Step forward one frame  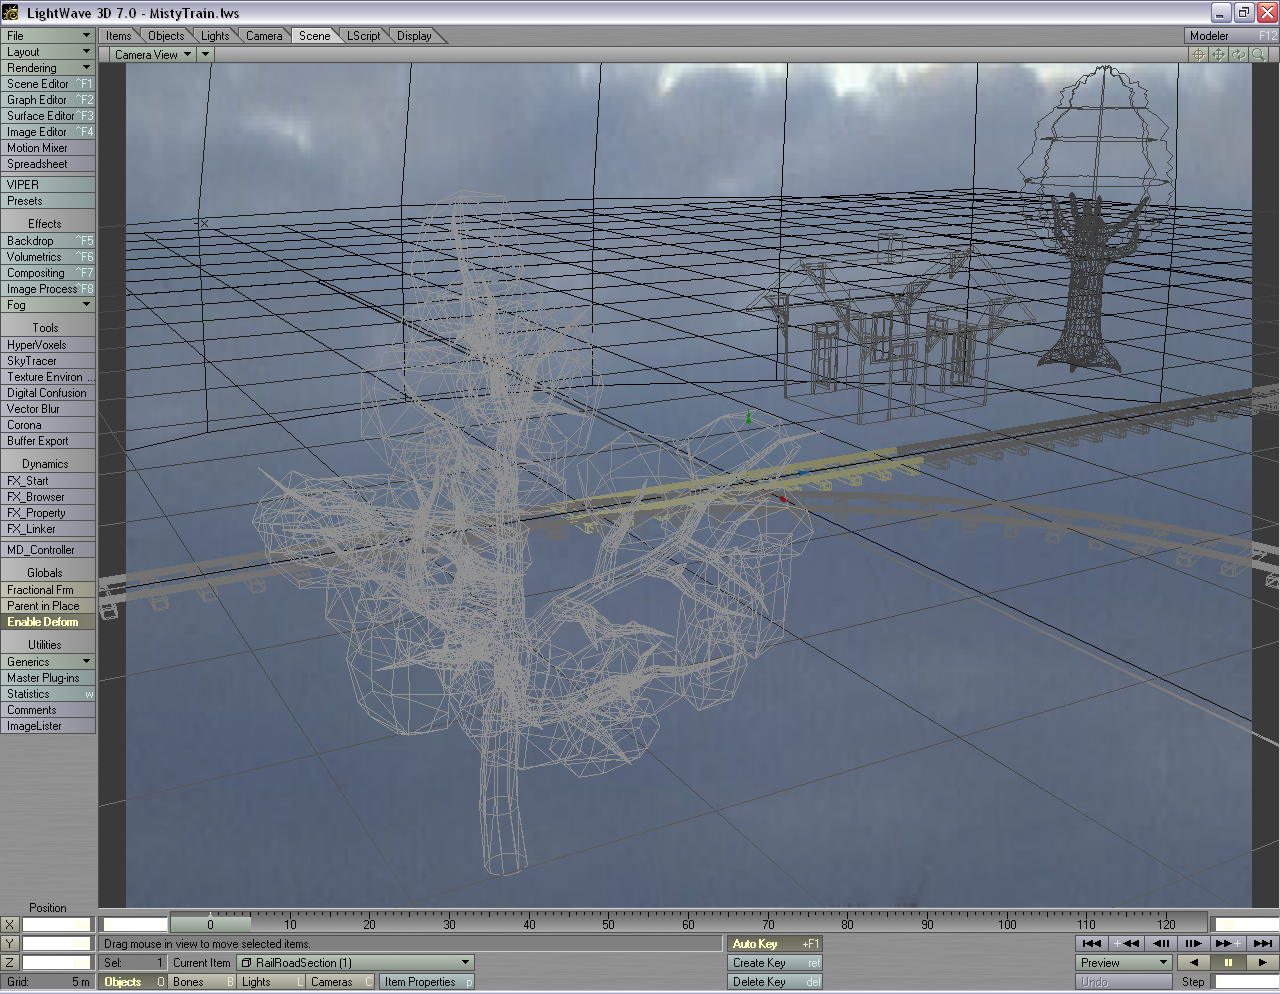coord(1193,943)
